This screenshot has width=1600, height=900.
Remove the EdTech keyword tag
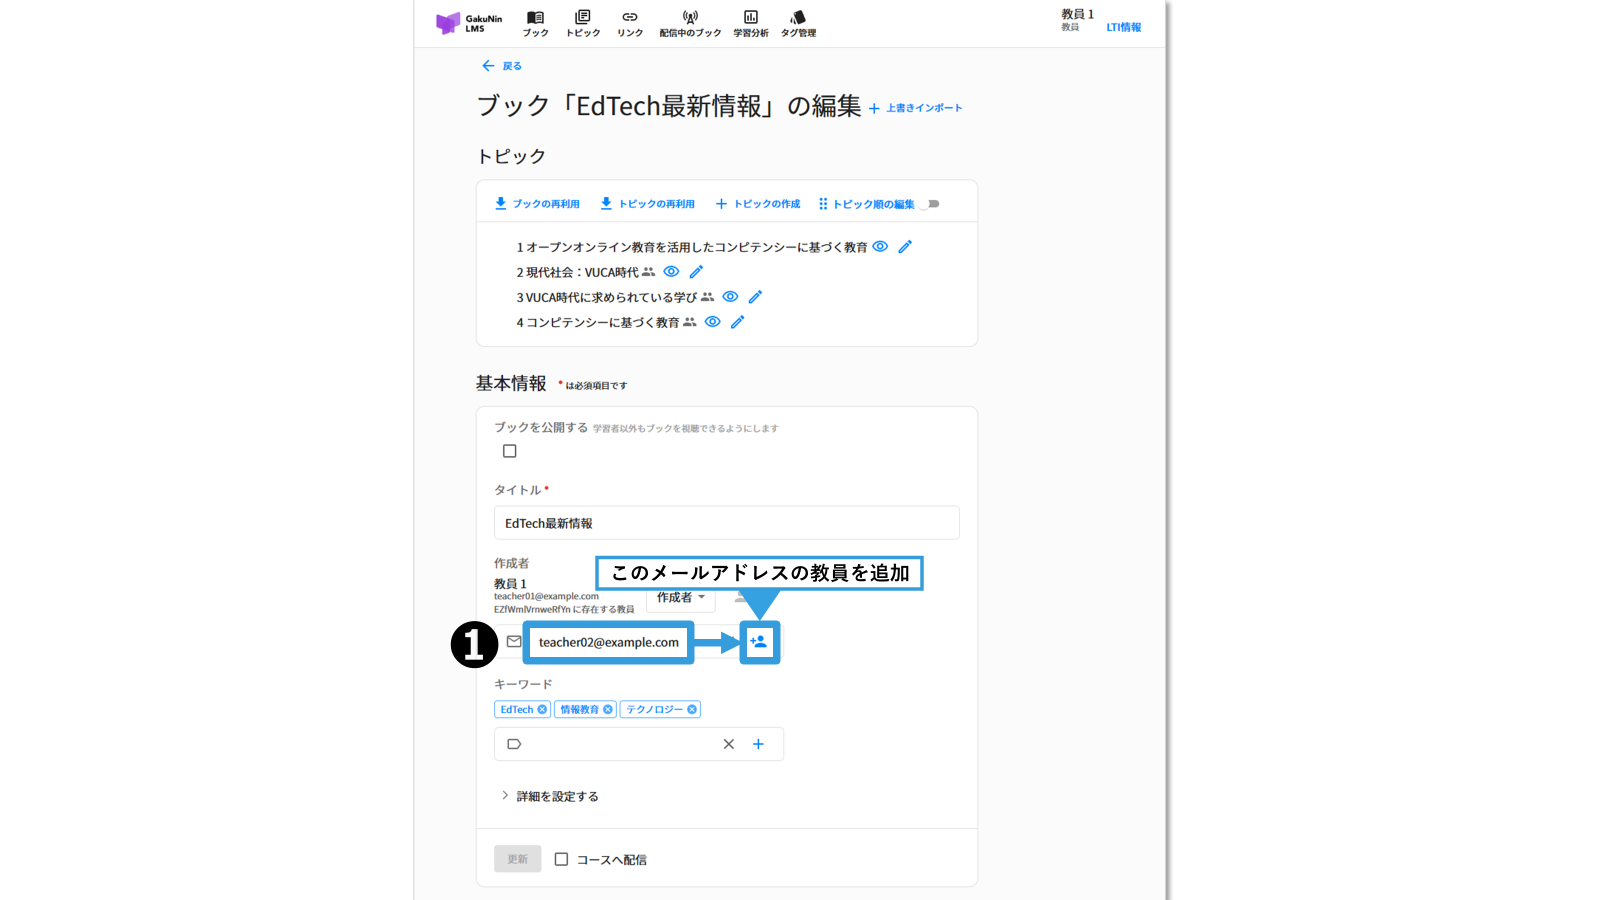point(542,710)
